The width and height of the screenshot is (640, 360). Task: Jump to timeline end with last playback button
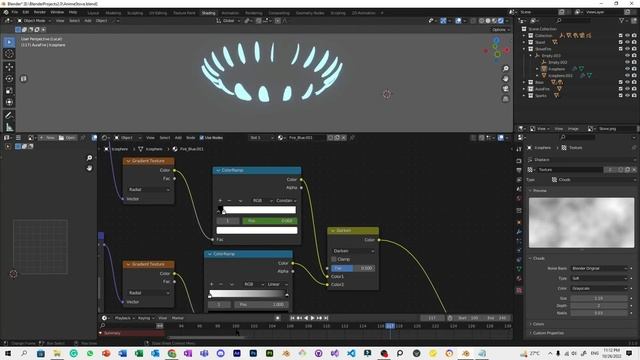pyautogui.click(x=326, y=318)
